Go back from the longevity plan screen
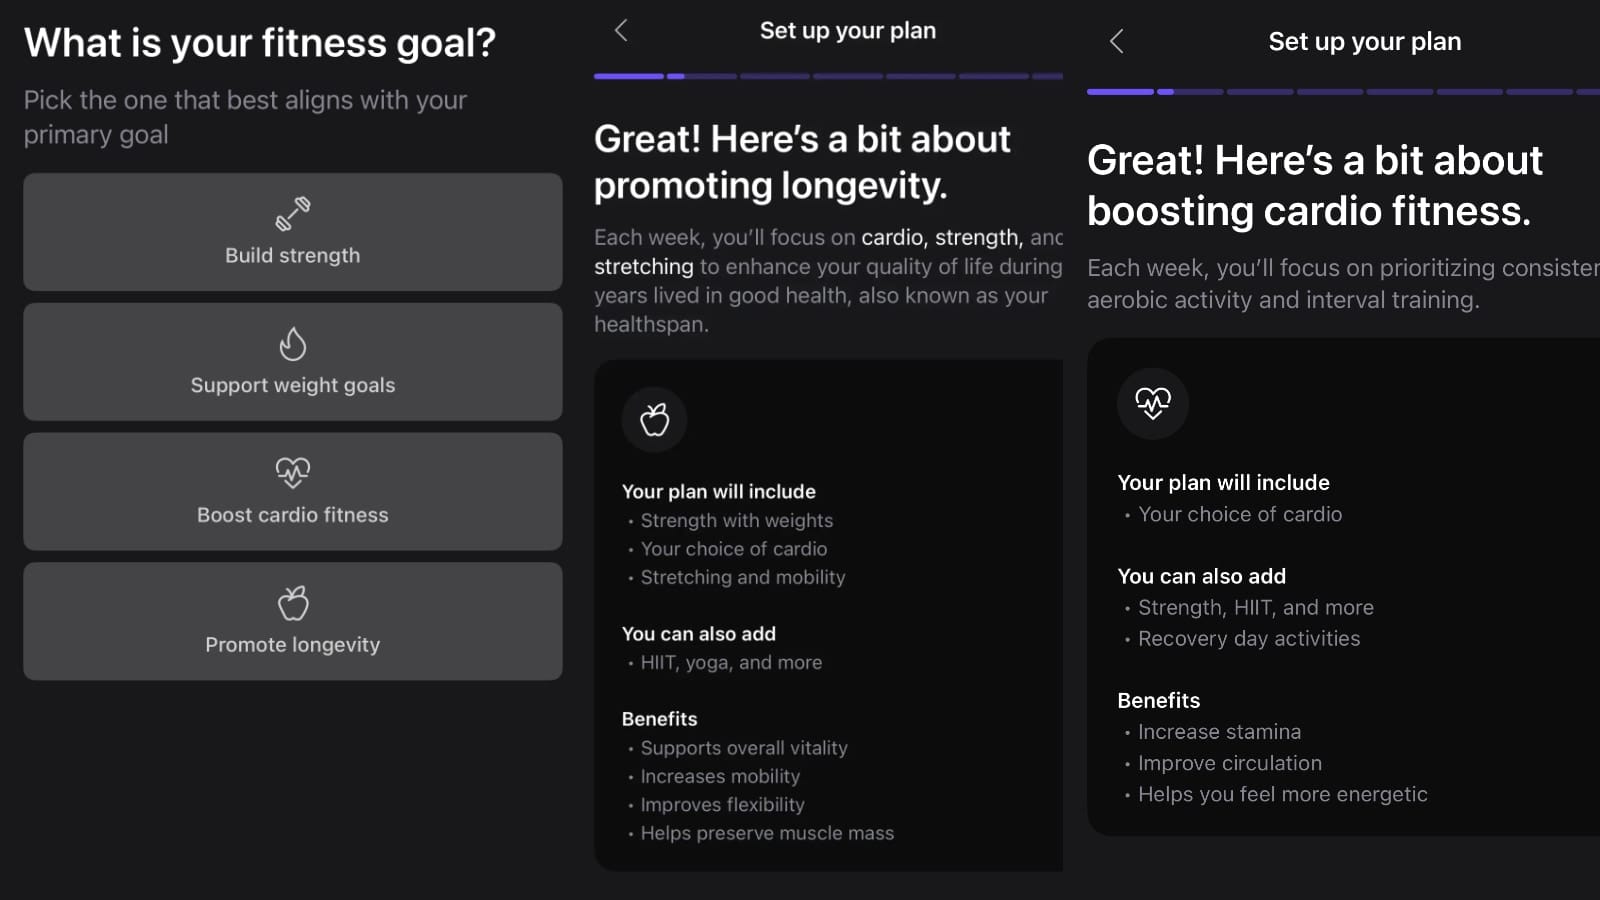 621,31
